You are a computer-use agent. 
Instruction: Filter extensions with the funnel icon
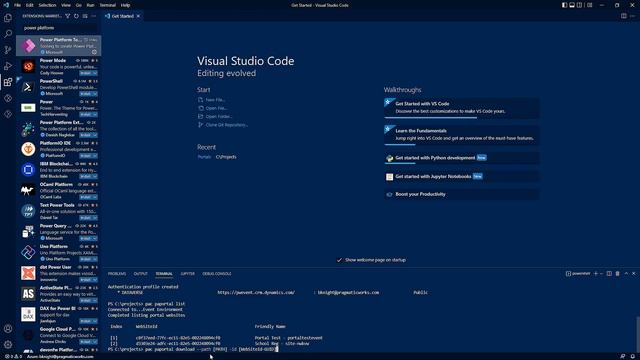point(68,16)
